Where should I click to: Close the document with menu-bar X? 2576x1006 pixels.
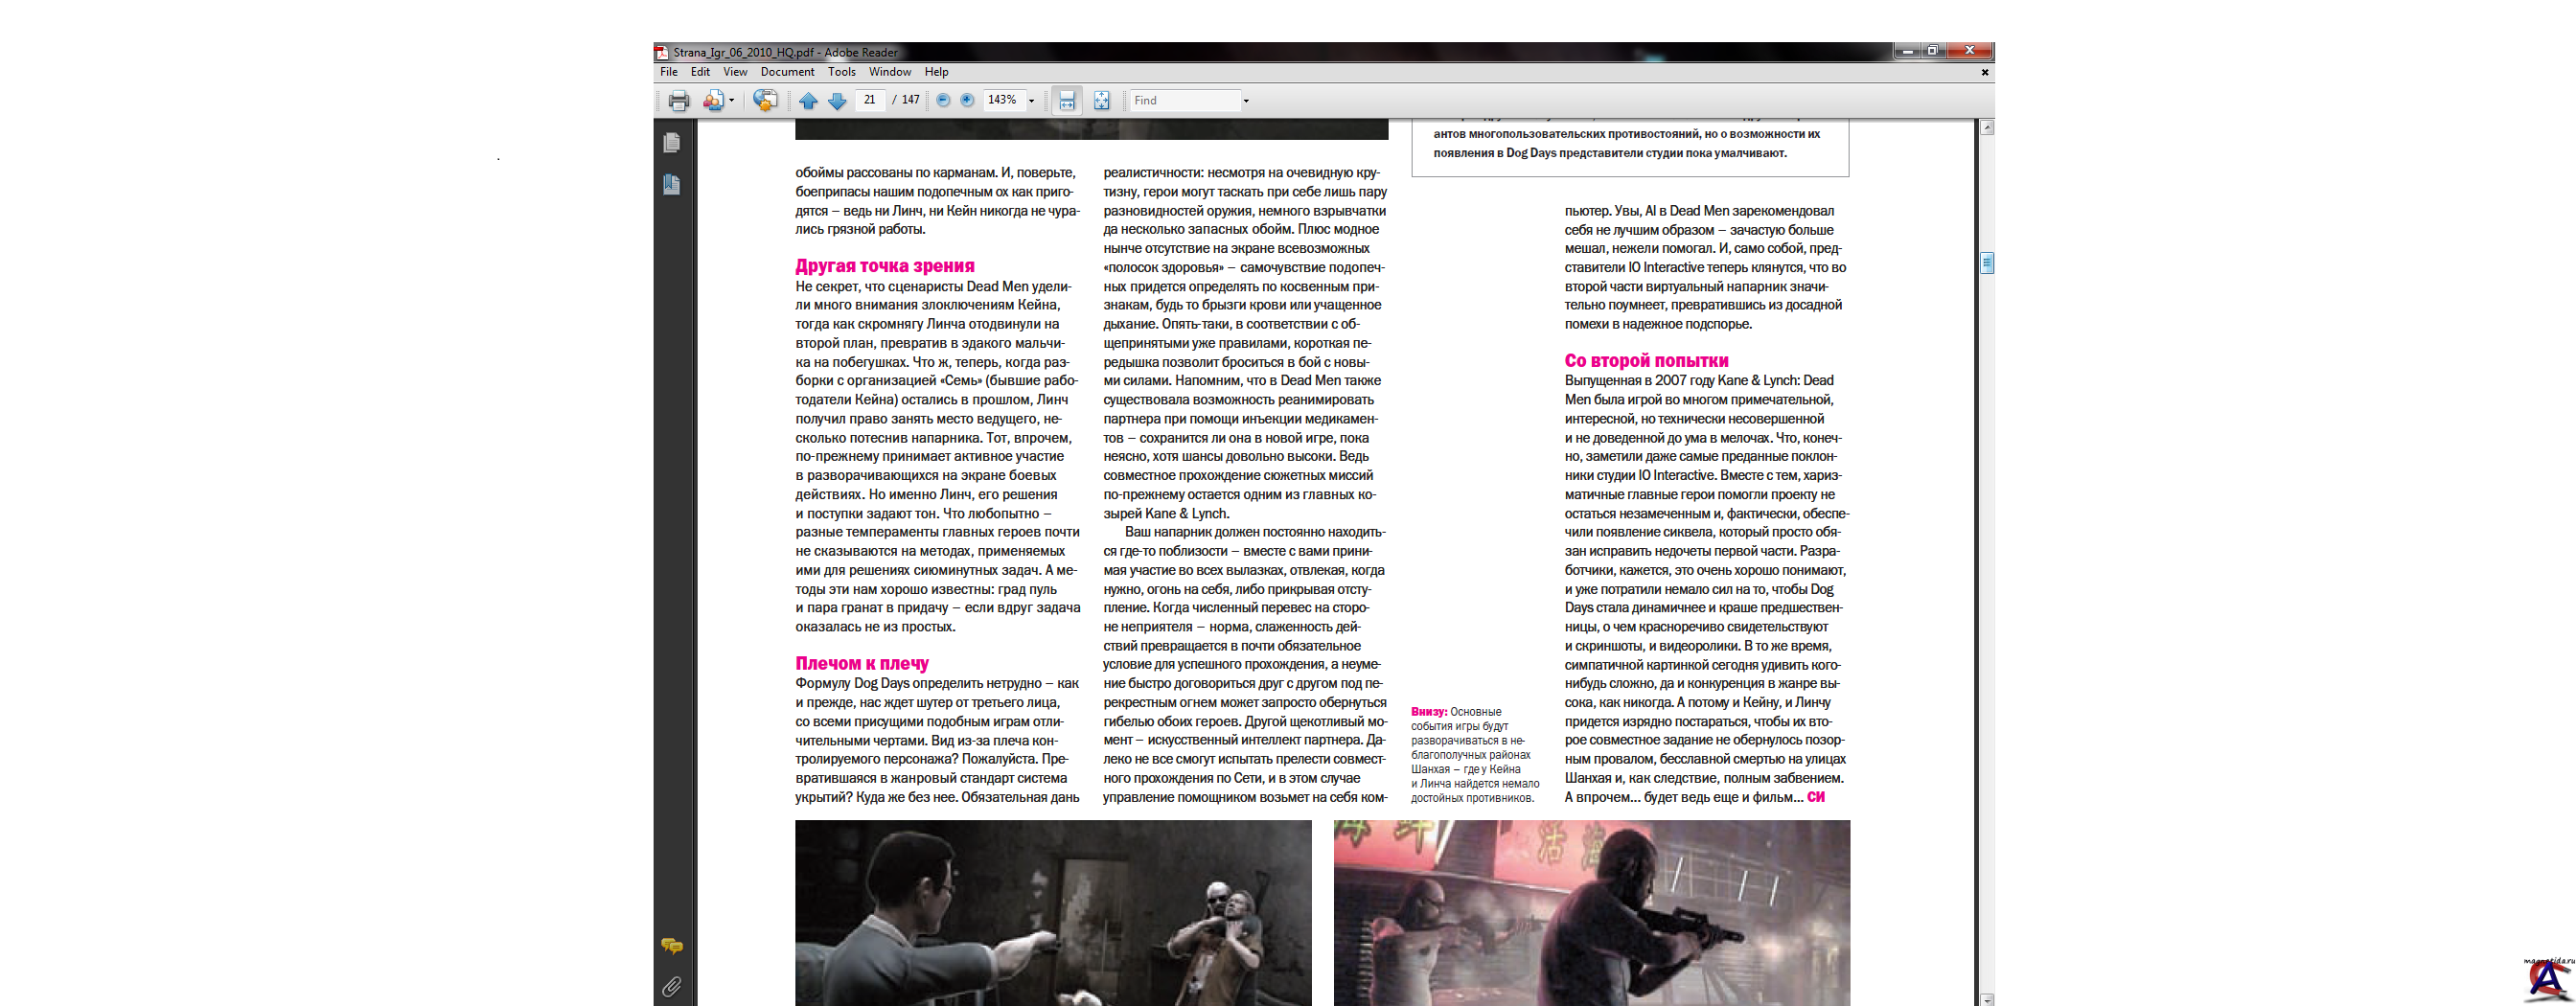point(1984,72)
